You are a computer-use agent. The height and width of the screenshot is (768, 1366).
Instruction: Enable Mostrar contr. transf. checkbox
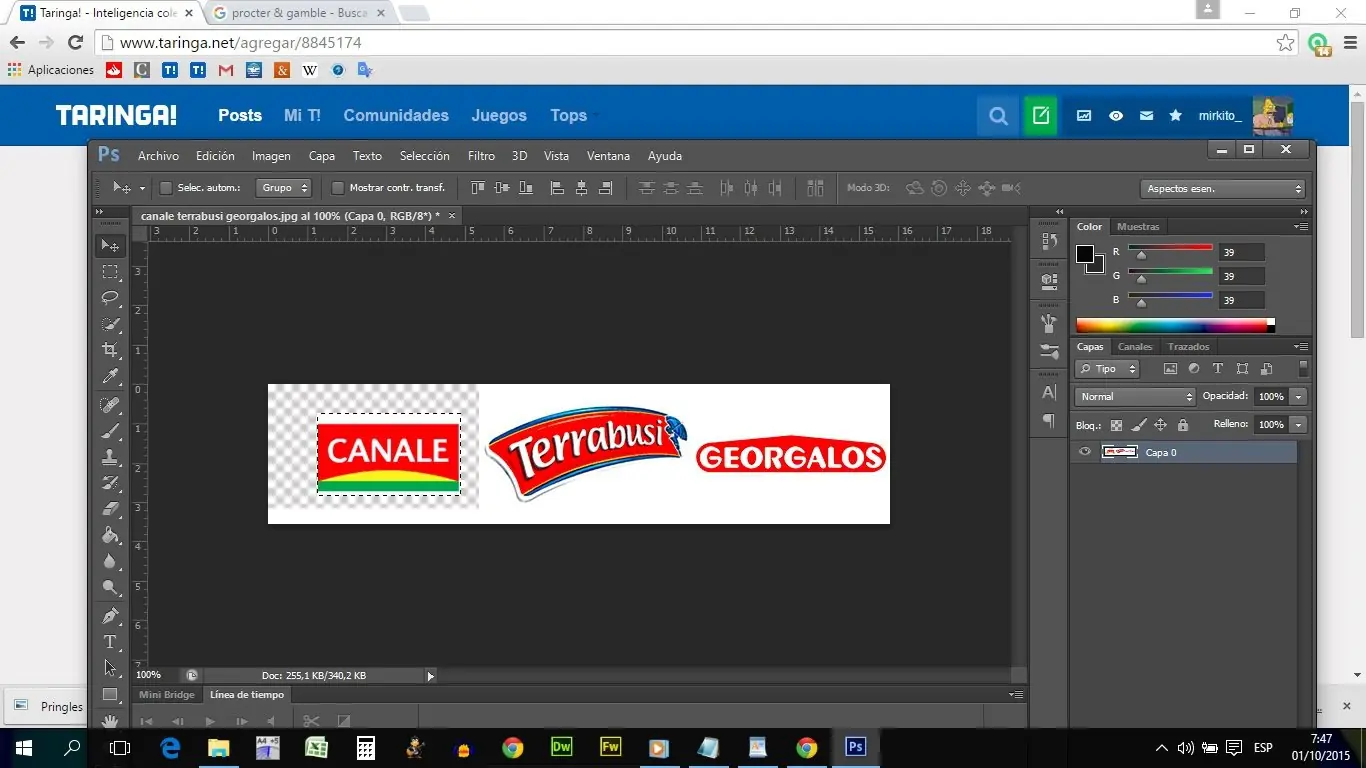338,188
